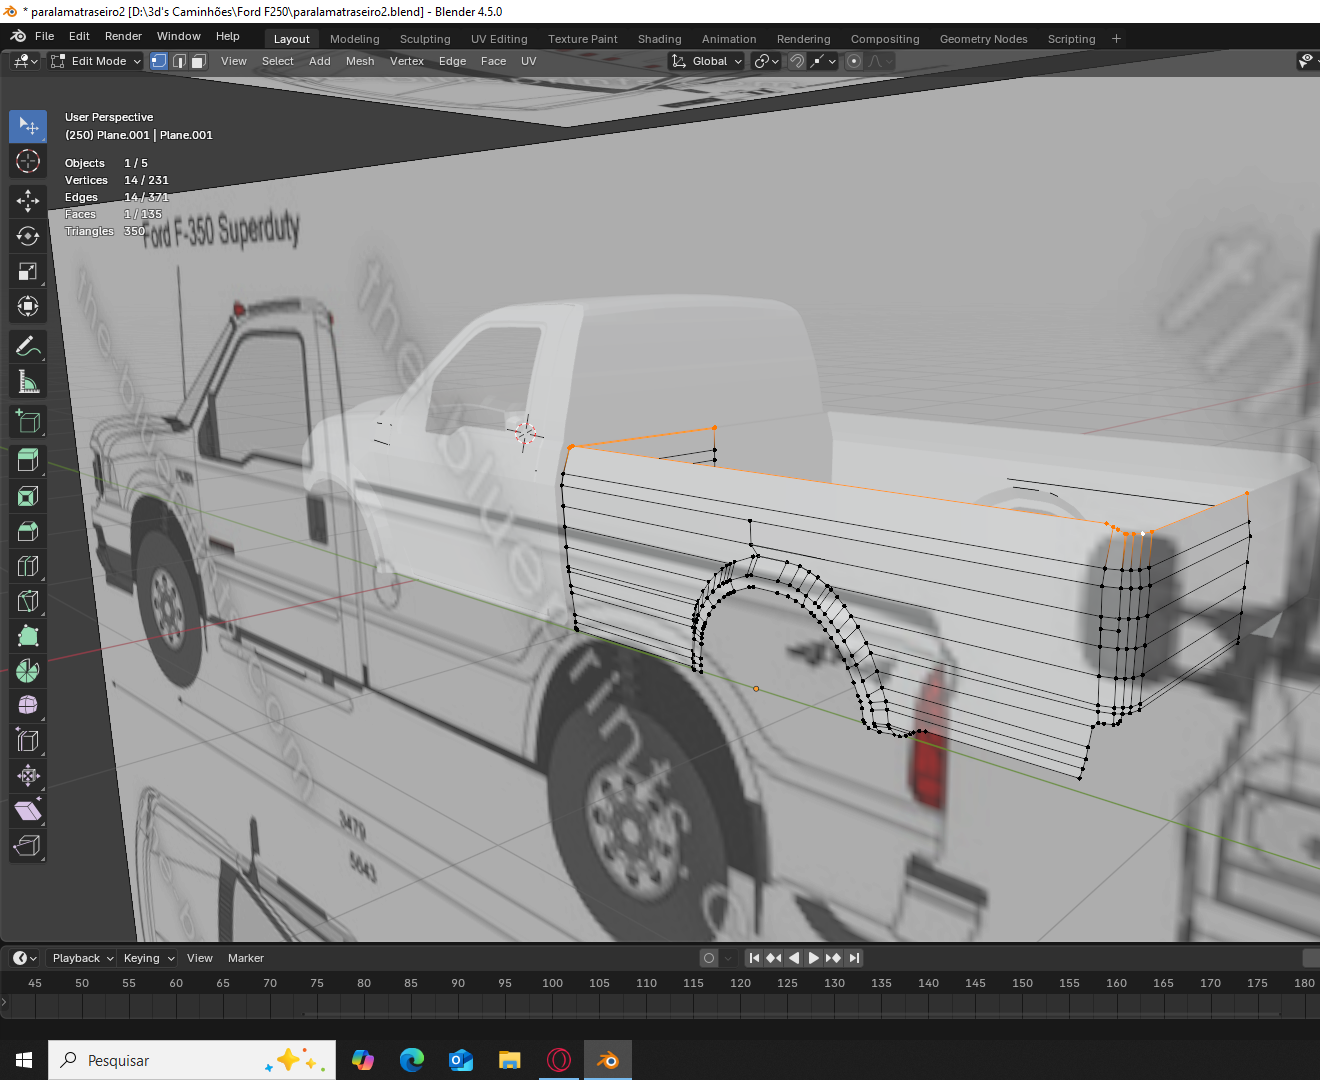Open the Render menu
1320x1080 pixels.
coord(123,36)
